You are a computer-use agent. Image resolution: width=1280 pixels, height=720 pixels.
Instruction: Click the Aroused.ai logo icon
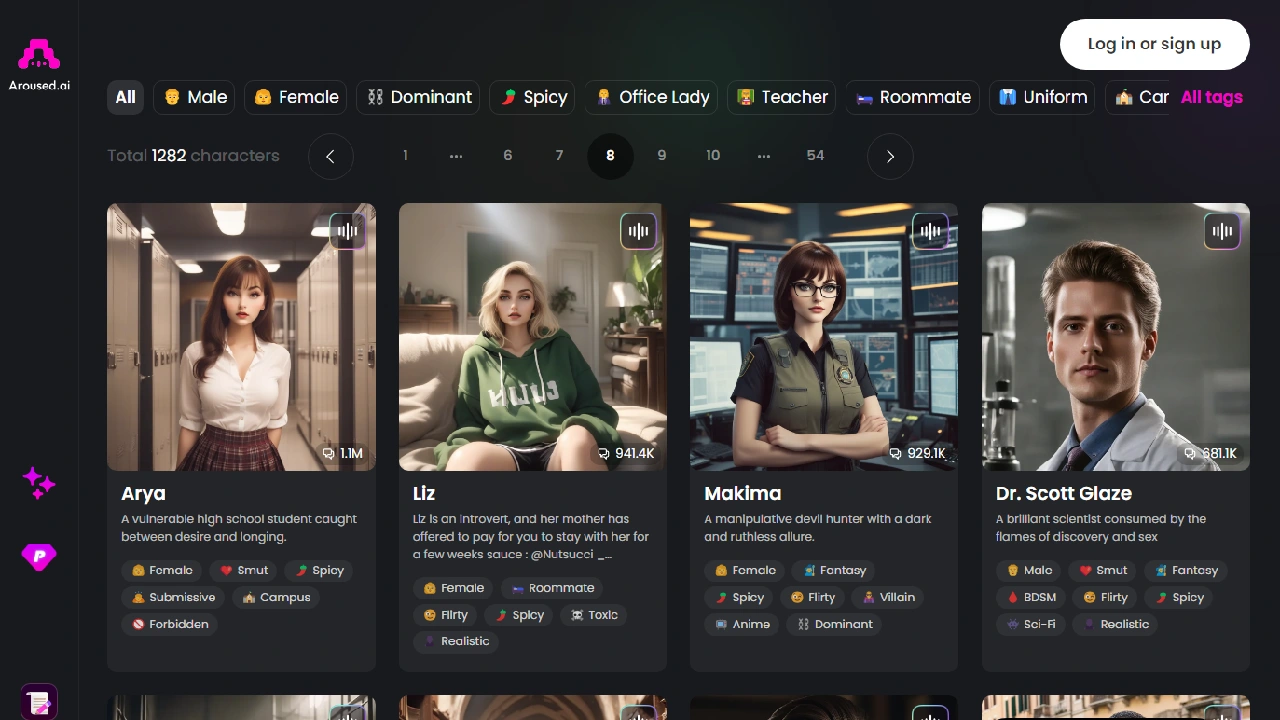(x=39, y=56)
